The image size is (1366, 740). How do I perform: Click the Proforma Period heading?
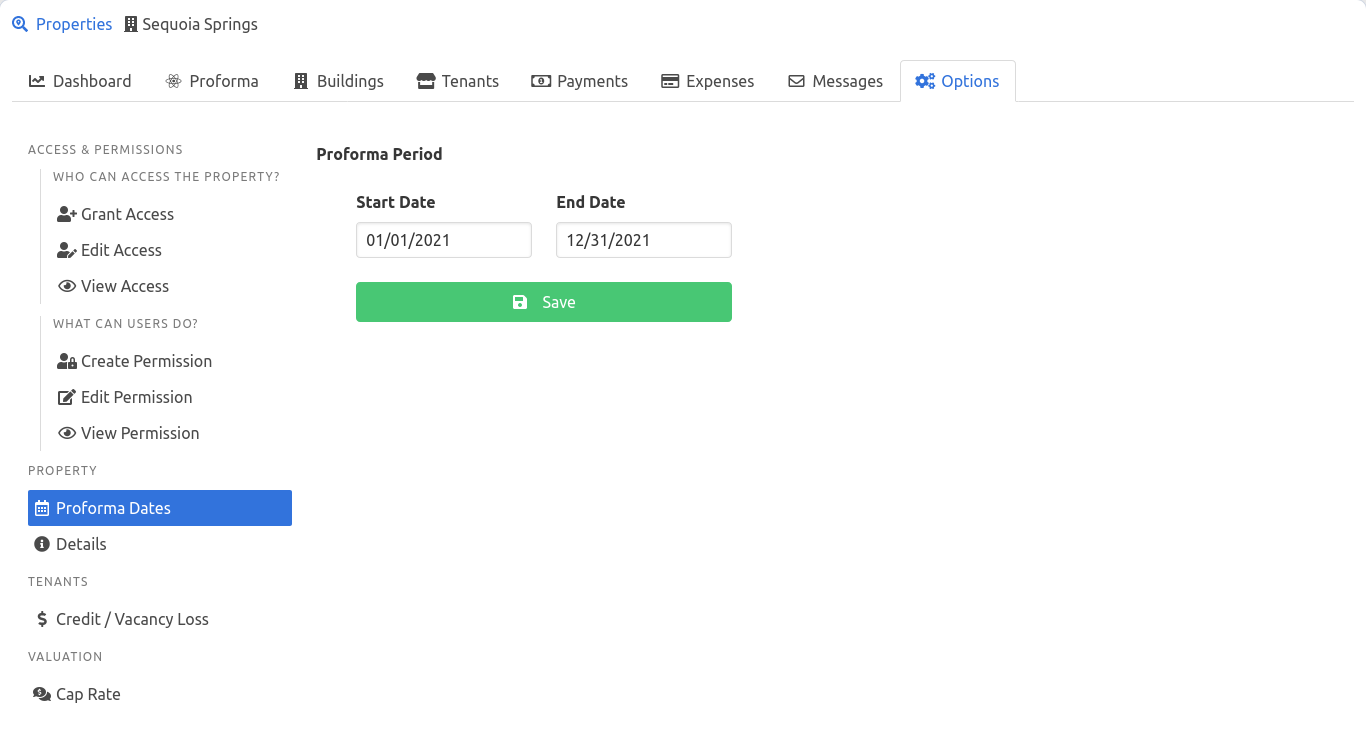[x=379, y=154]
